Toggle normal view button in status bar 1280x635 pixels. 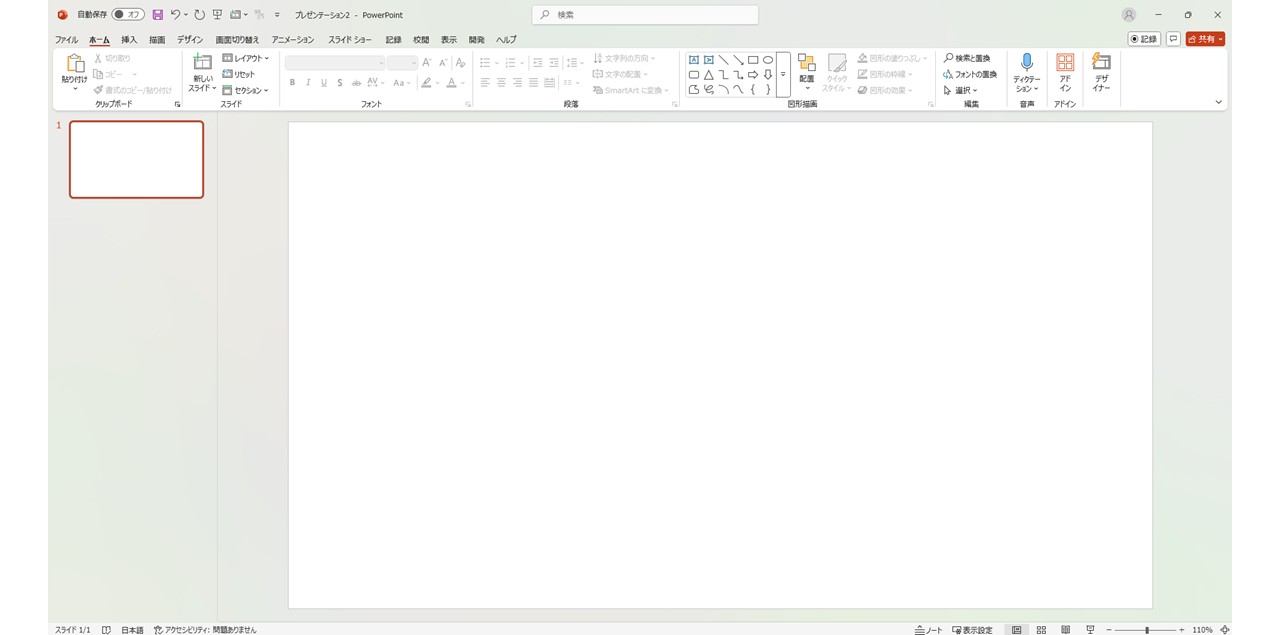point(1017,630)
